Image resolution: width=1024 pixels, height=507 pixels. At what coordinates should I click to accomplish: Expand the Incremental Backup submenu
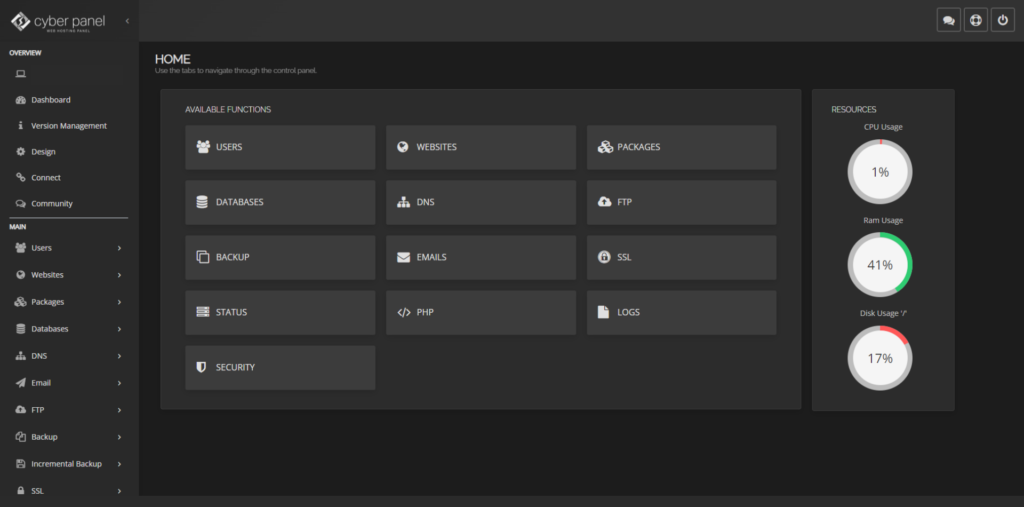(119, 464)
